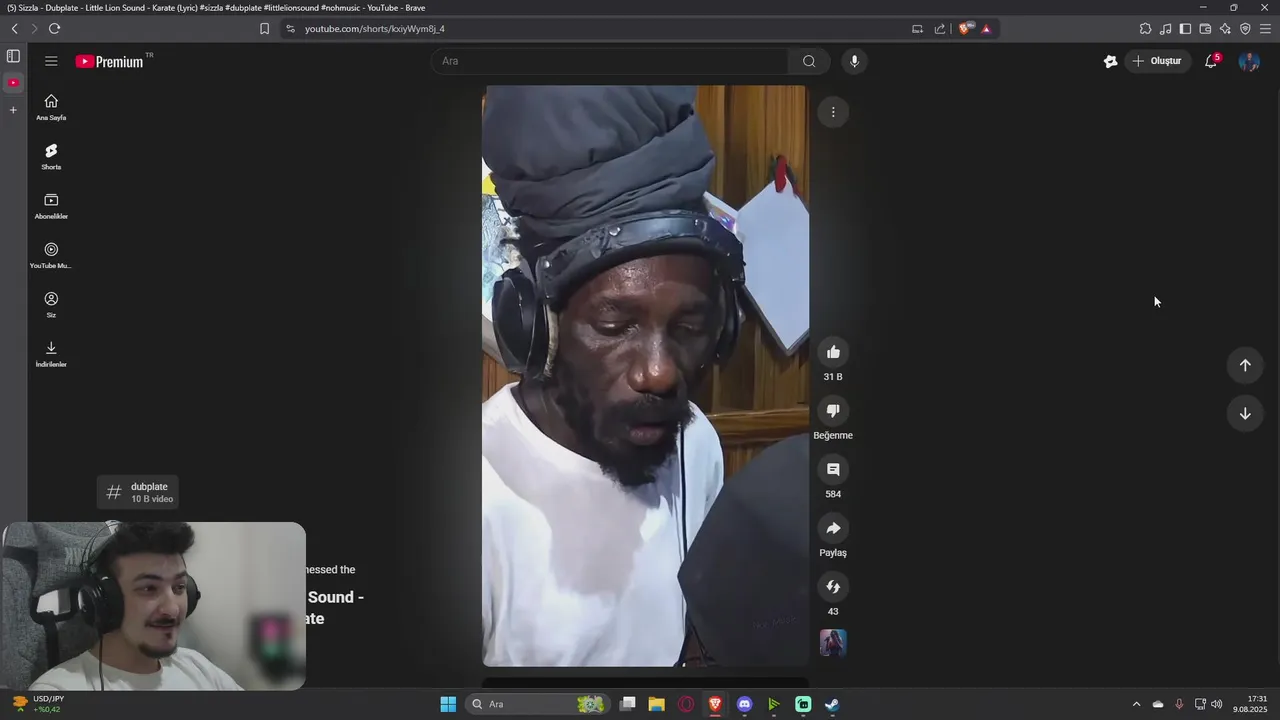
Task: Open YouTube hamburger guide menu
Action: click(x=51, y=61)
